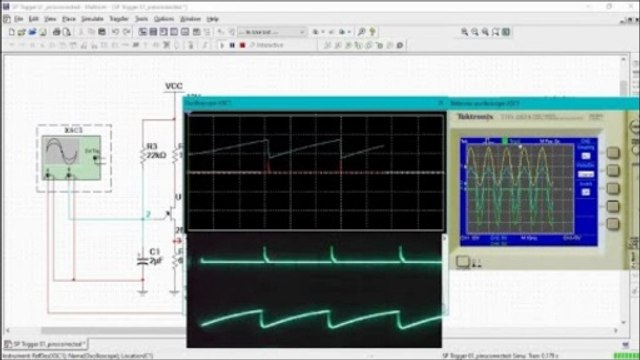Click the Full screen icon
The height and width of the screenshot is (360, 640).
[x=506, y=32]
